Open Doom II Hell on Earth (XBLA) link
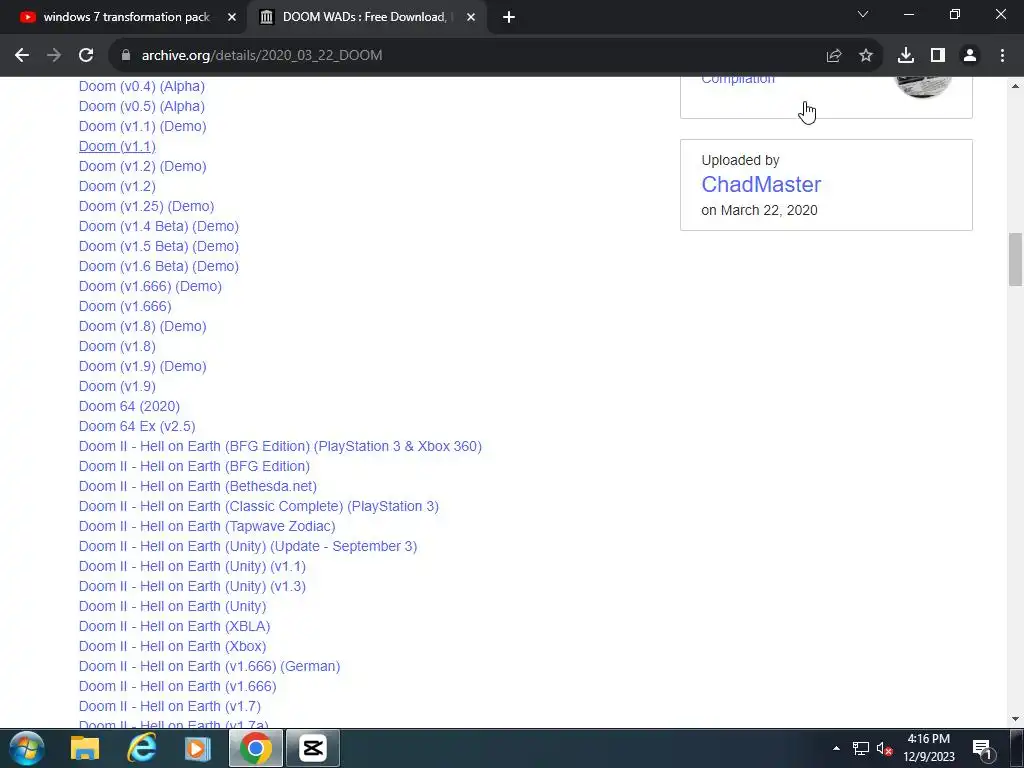The width and height of the screenshot is (1024, 768). [x=174, y=626]
